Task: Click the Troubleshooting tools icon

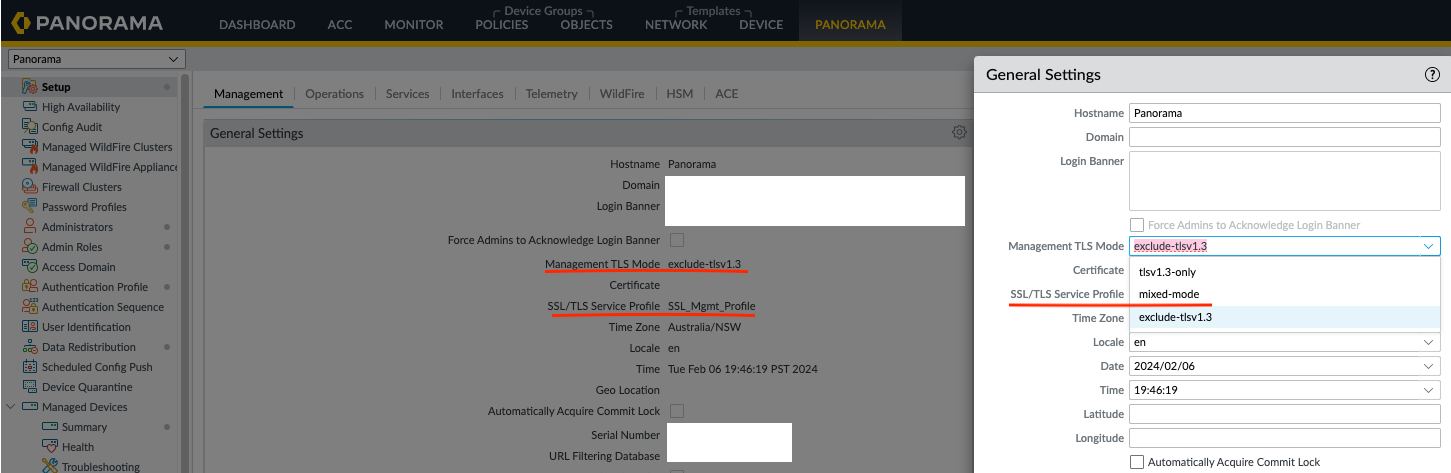Action: pyautogui.click(x=50, y=466)
